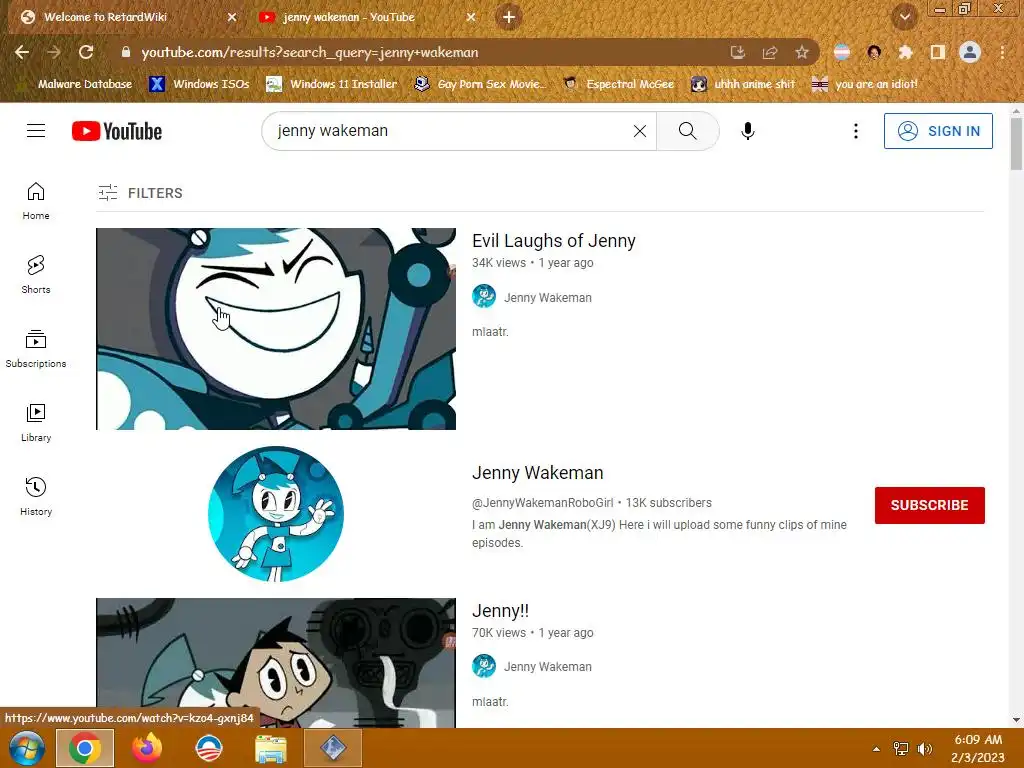Open the Windows Start button
This screenshot has height=768, width=1024.
pyautogui.click(x=27, y=748)
